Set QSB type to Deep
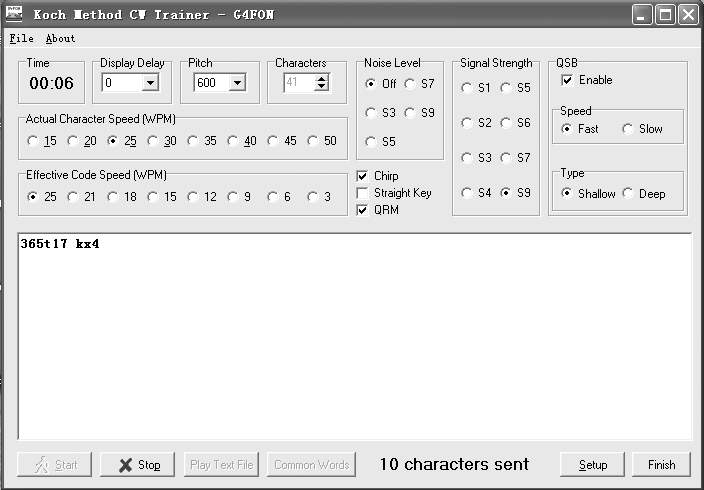This screenshot has height=490, width=704. [628, 194]
